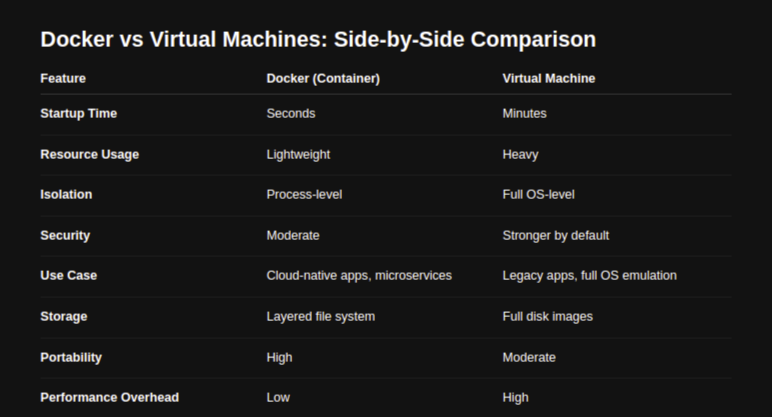Click the Isolation row label

click(66, 194)
